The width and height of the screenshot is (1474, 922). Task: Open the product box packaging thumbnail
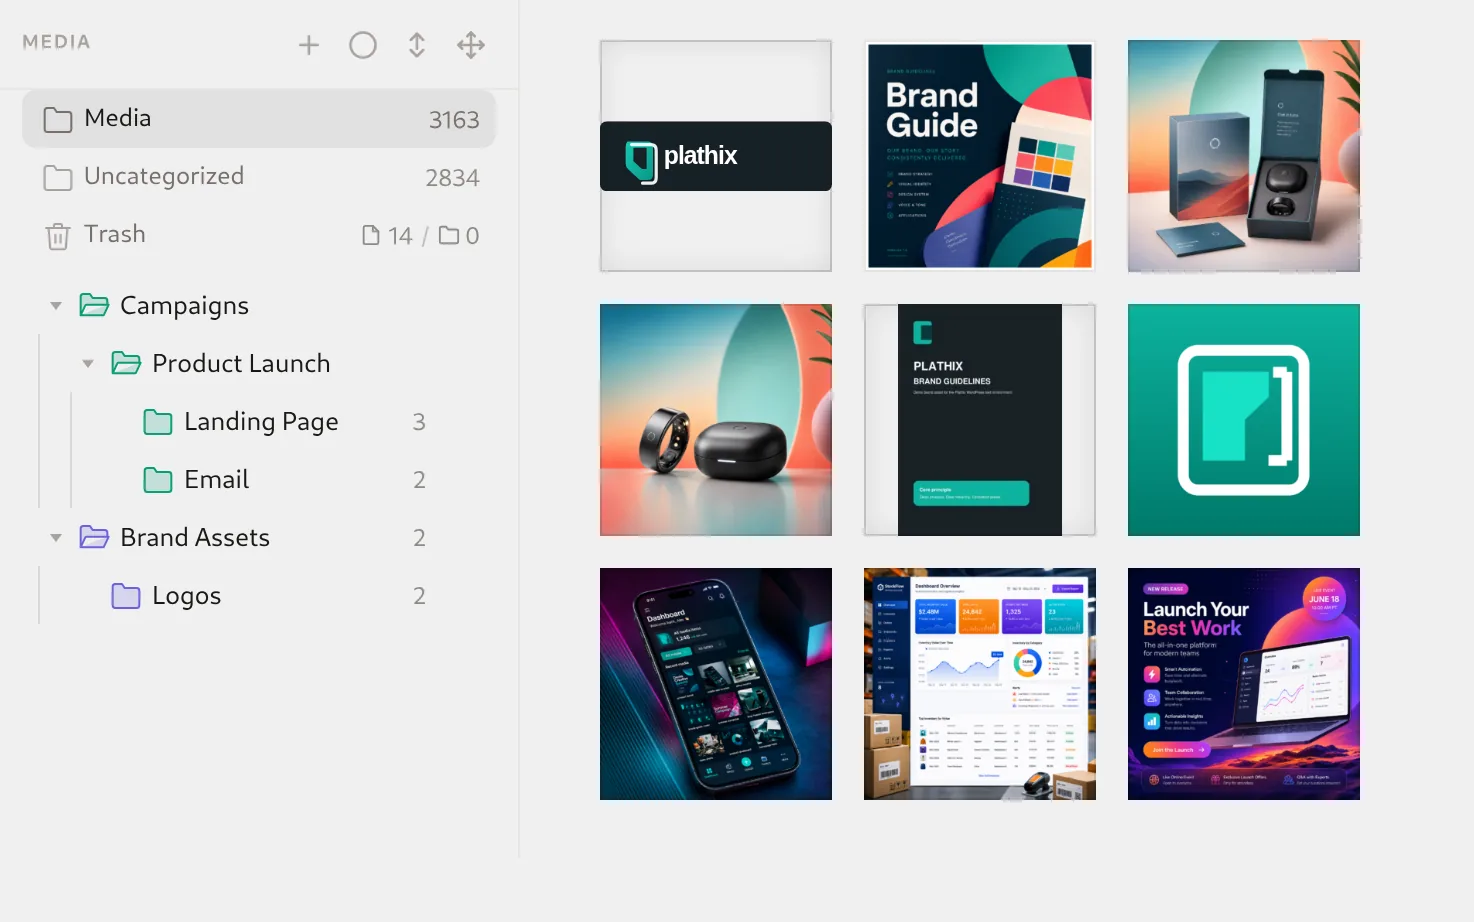point(1244,156)
